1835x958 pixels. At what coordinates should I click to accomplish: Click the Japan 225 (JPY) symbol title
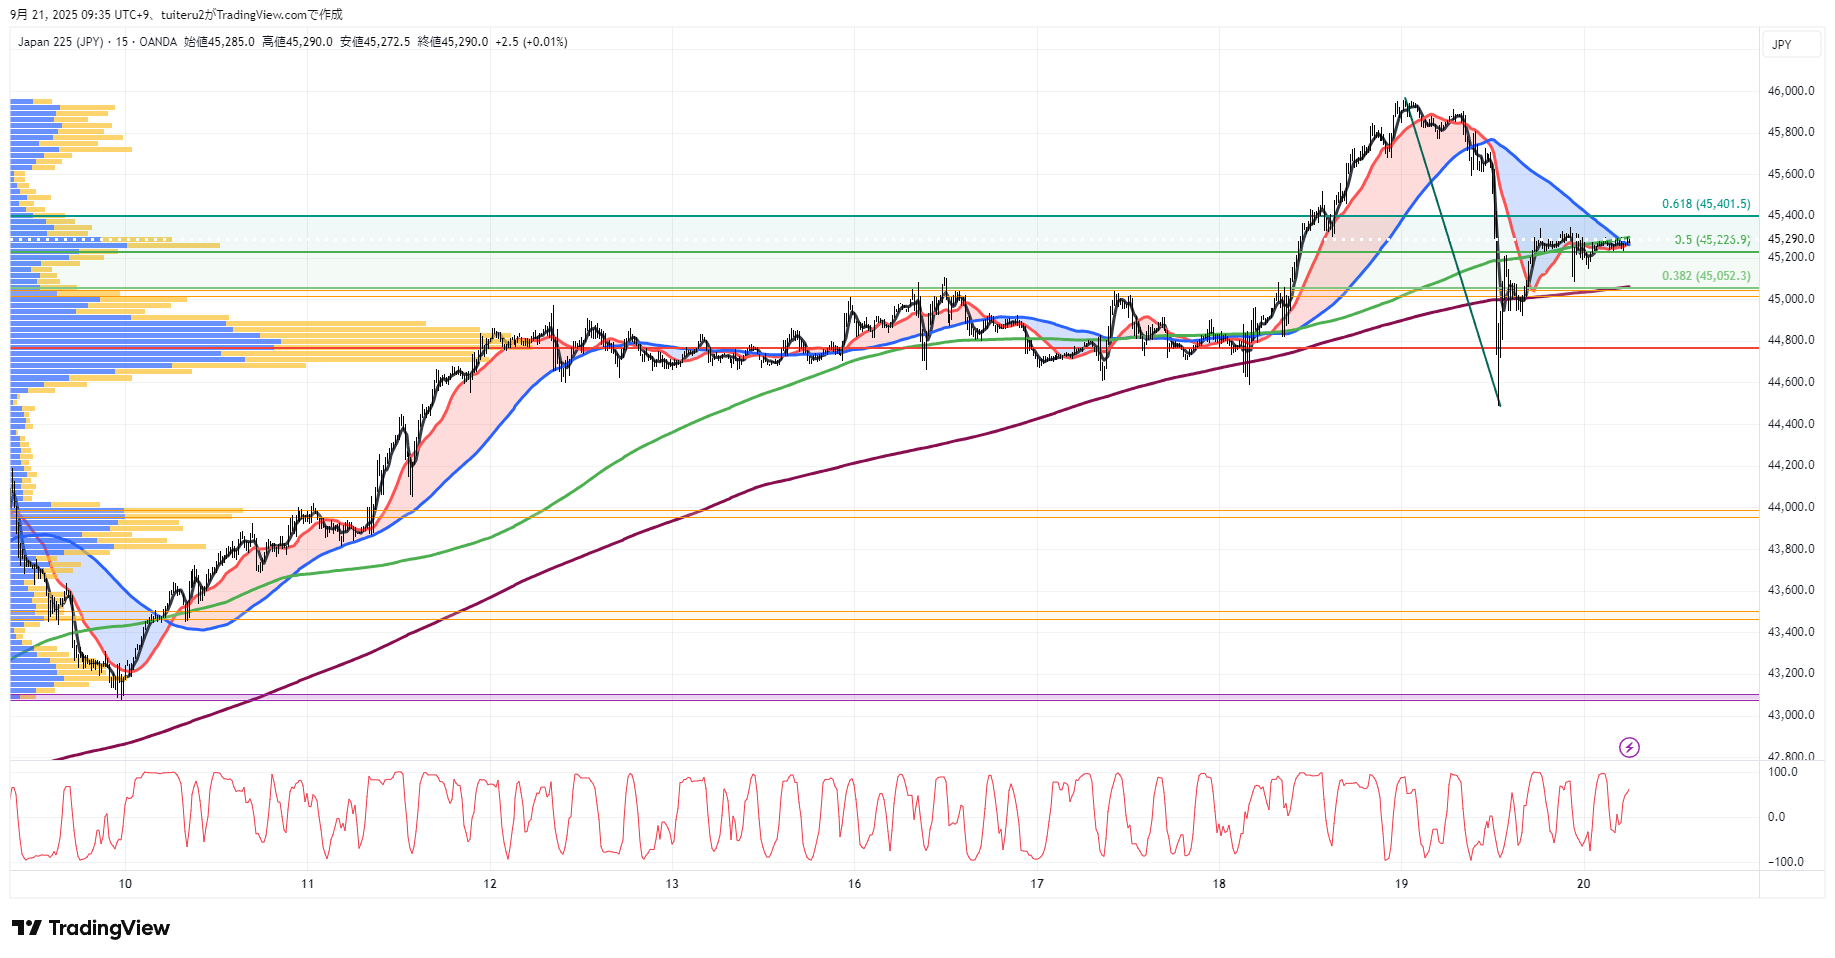click(x=60, y=42)
